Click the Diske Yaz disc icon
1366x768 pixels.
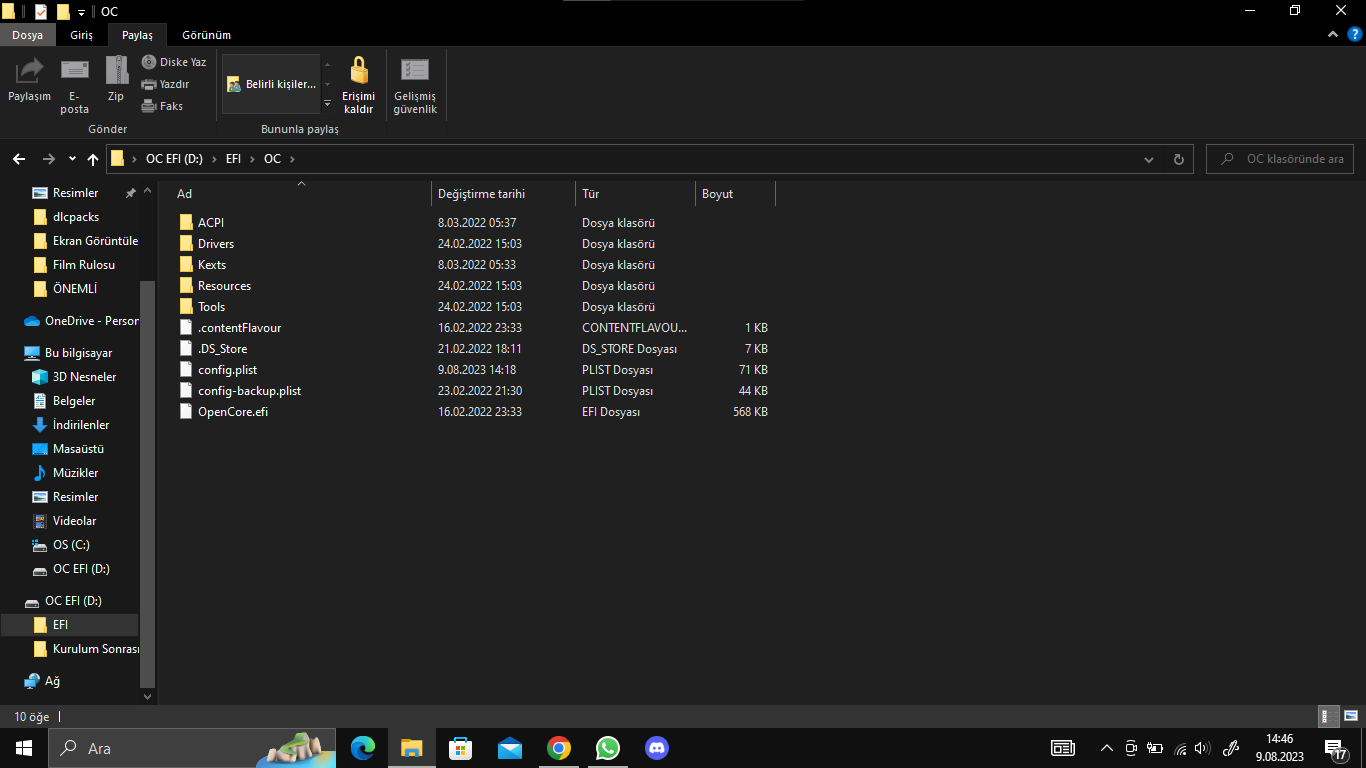(149, 62)
